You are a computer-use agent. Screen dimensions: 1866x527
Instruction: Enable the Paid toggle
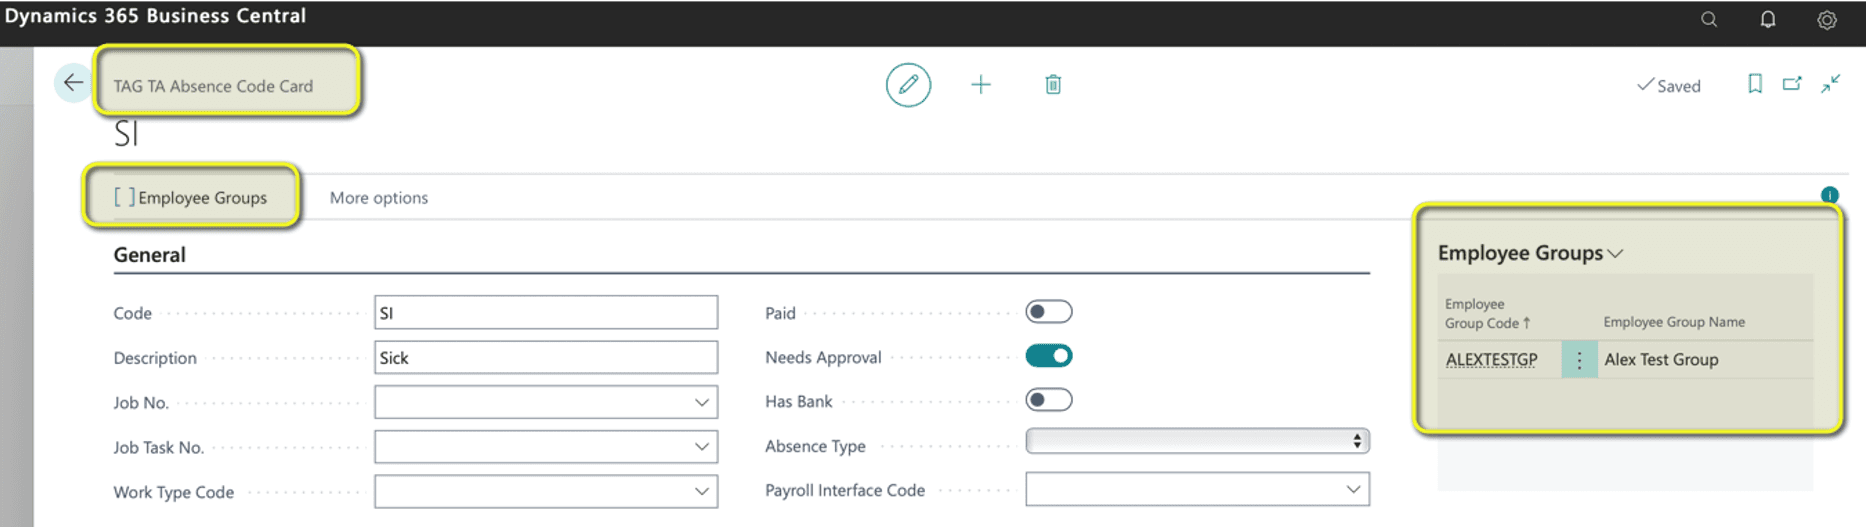click(x=1048, y=312)
